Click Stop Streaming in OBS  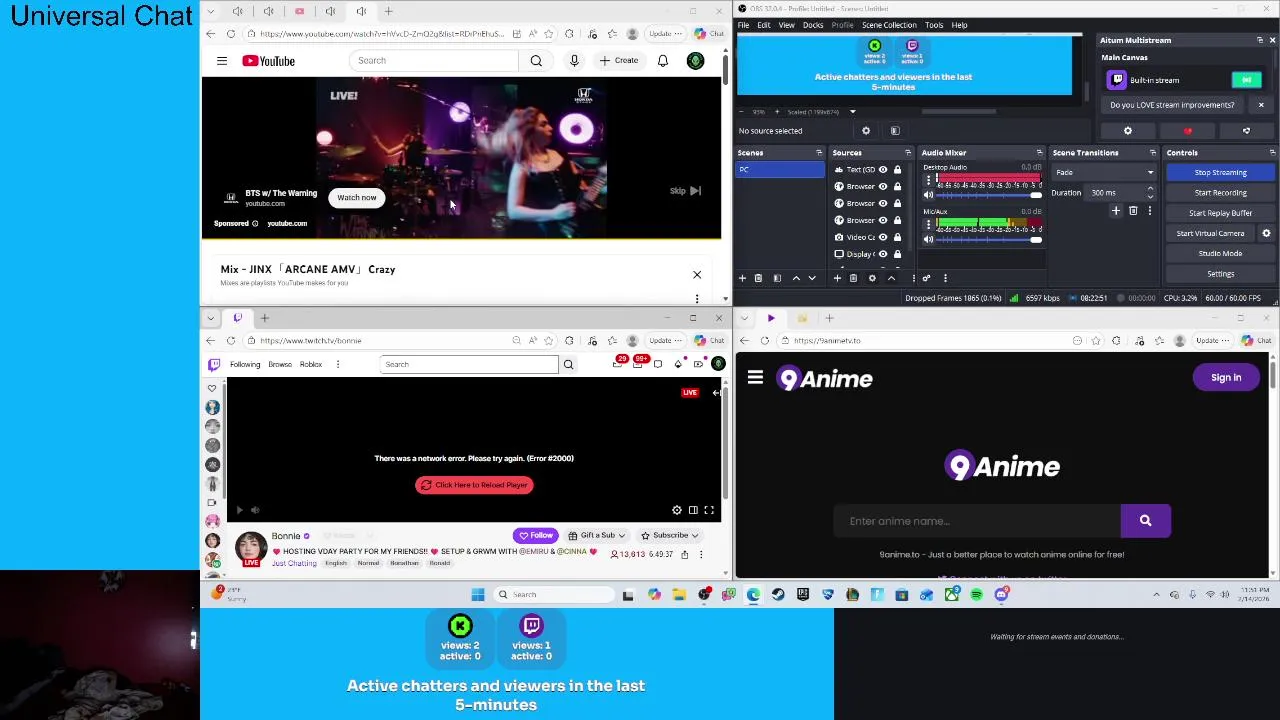(1220, 172)
